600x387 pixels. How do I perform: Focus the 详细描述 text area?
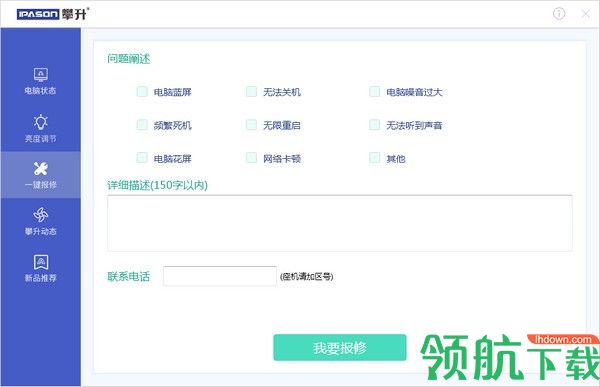pyautogui.click(x=340, y=223)
